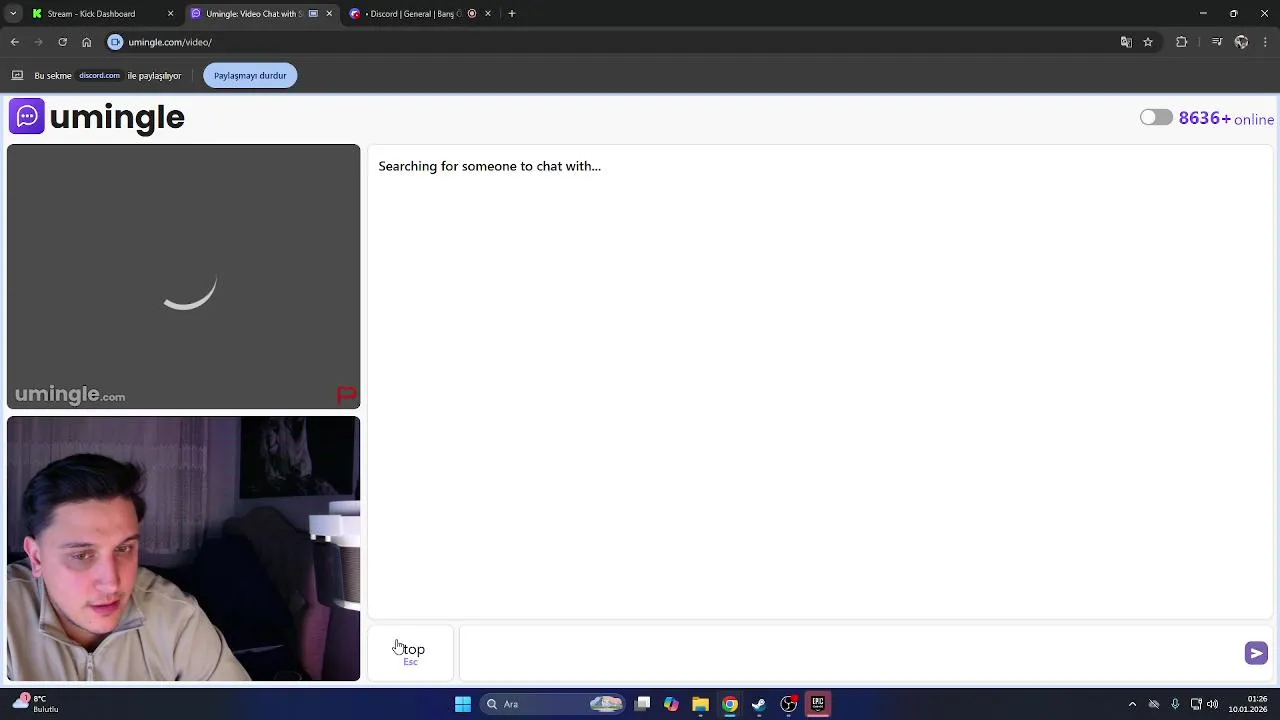Click the stranger video loading panel
This screenshot has height=720, width=1280.
tap(183, 277)
